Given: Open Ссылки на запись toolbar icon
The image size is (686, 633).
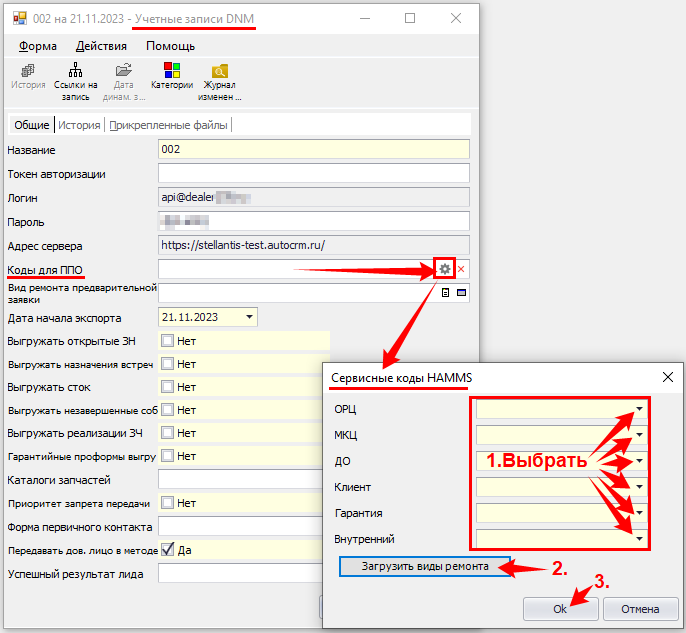Looking at the screenshot, I should (x=76, y=76).
